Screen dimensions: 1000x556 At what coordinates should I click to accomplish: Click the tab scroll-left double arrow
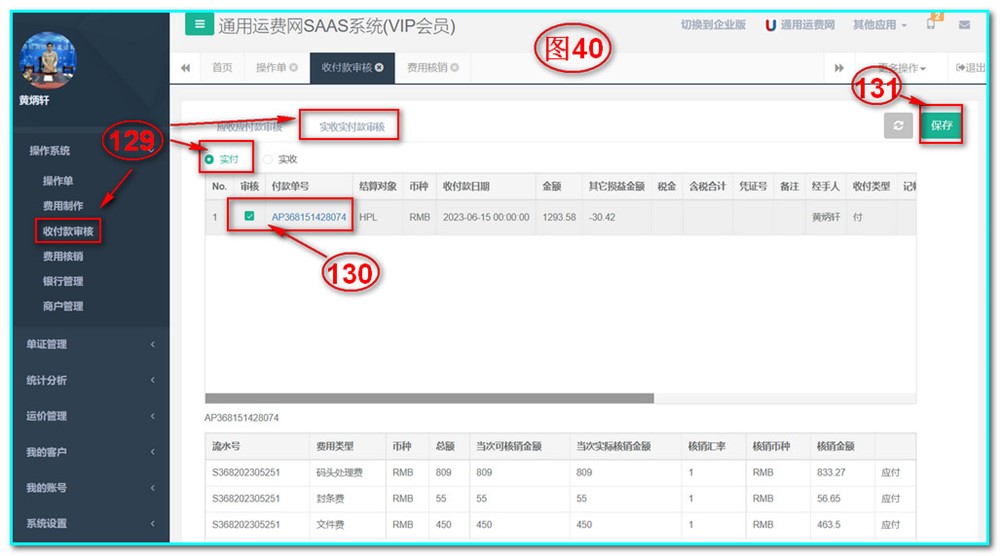(186, 68)
